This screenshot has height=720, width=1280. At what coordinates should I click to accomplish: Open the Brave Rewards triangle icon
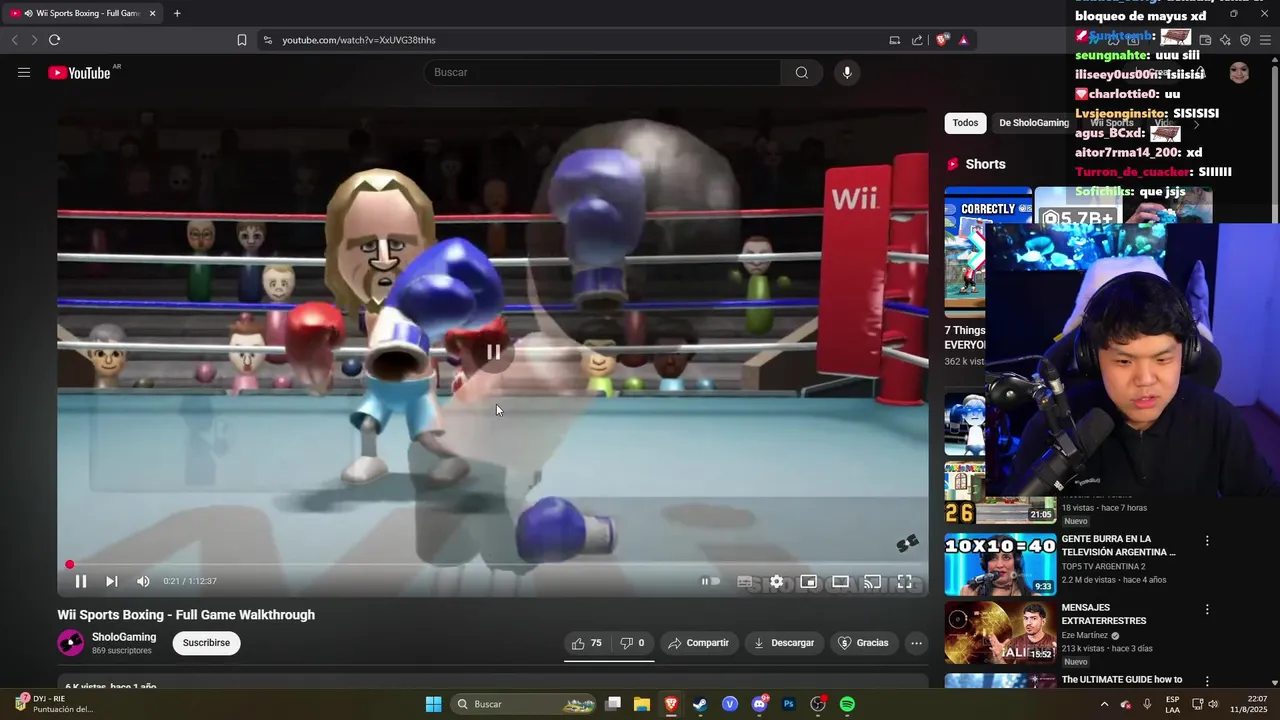(x=963, y=40)
